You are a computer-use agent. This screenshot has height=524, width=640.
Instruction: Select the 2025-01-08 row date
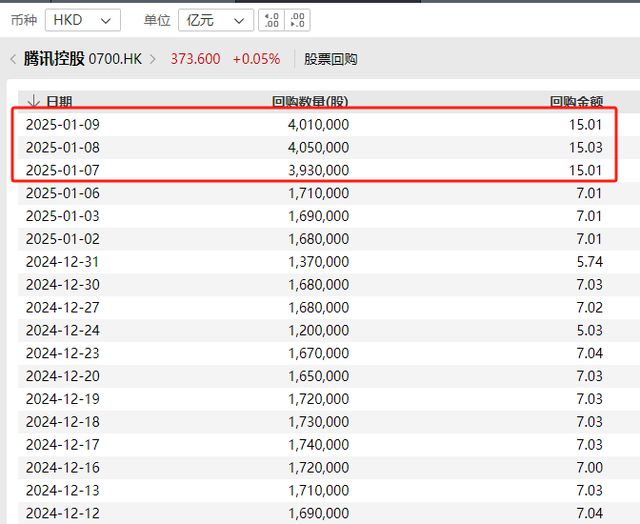click(63, 147)
